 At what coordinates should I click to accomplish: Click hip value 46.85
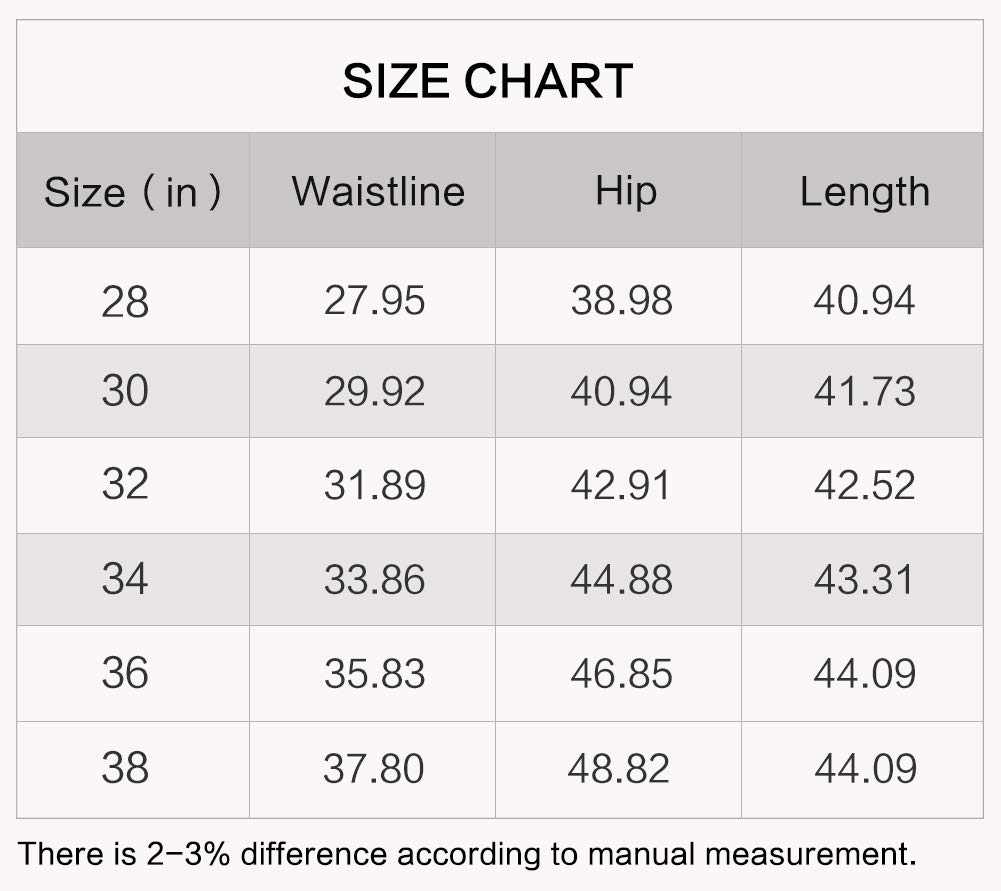(x=621, y=673)
